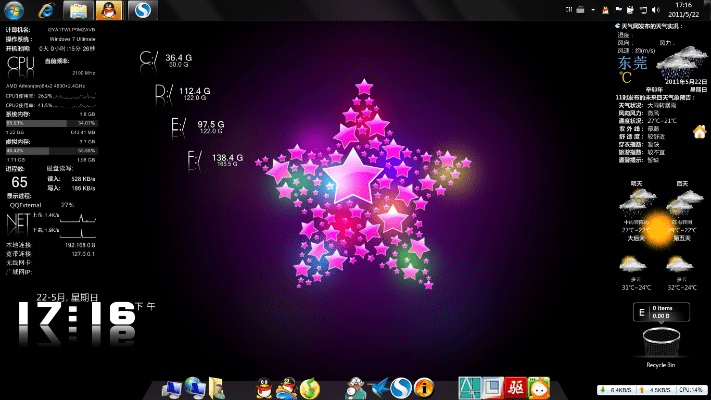Open the C:/ drive meter
The height and width of the screenshot is (400, 711).
pyautogui.click(x=166, y=61)
